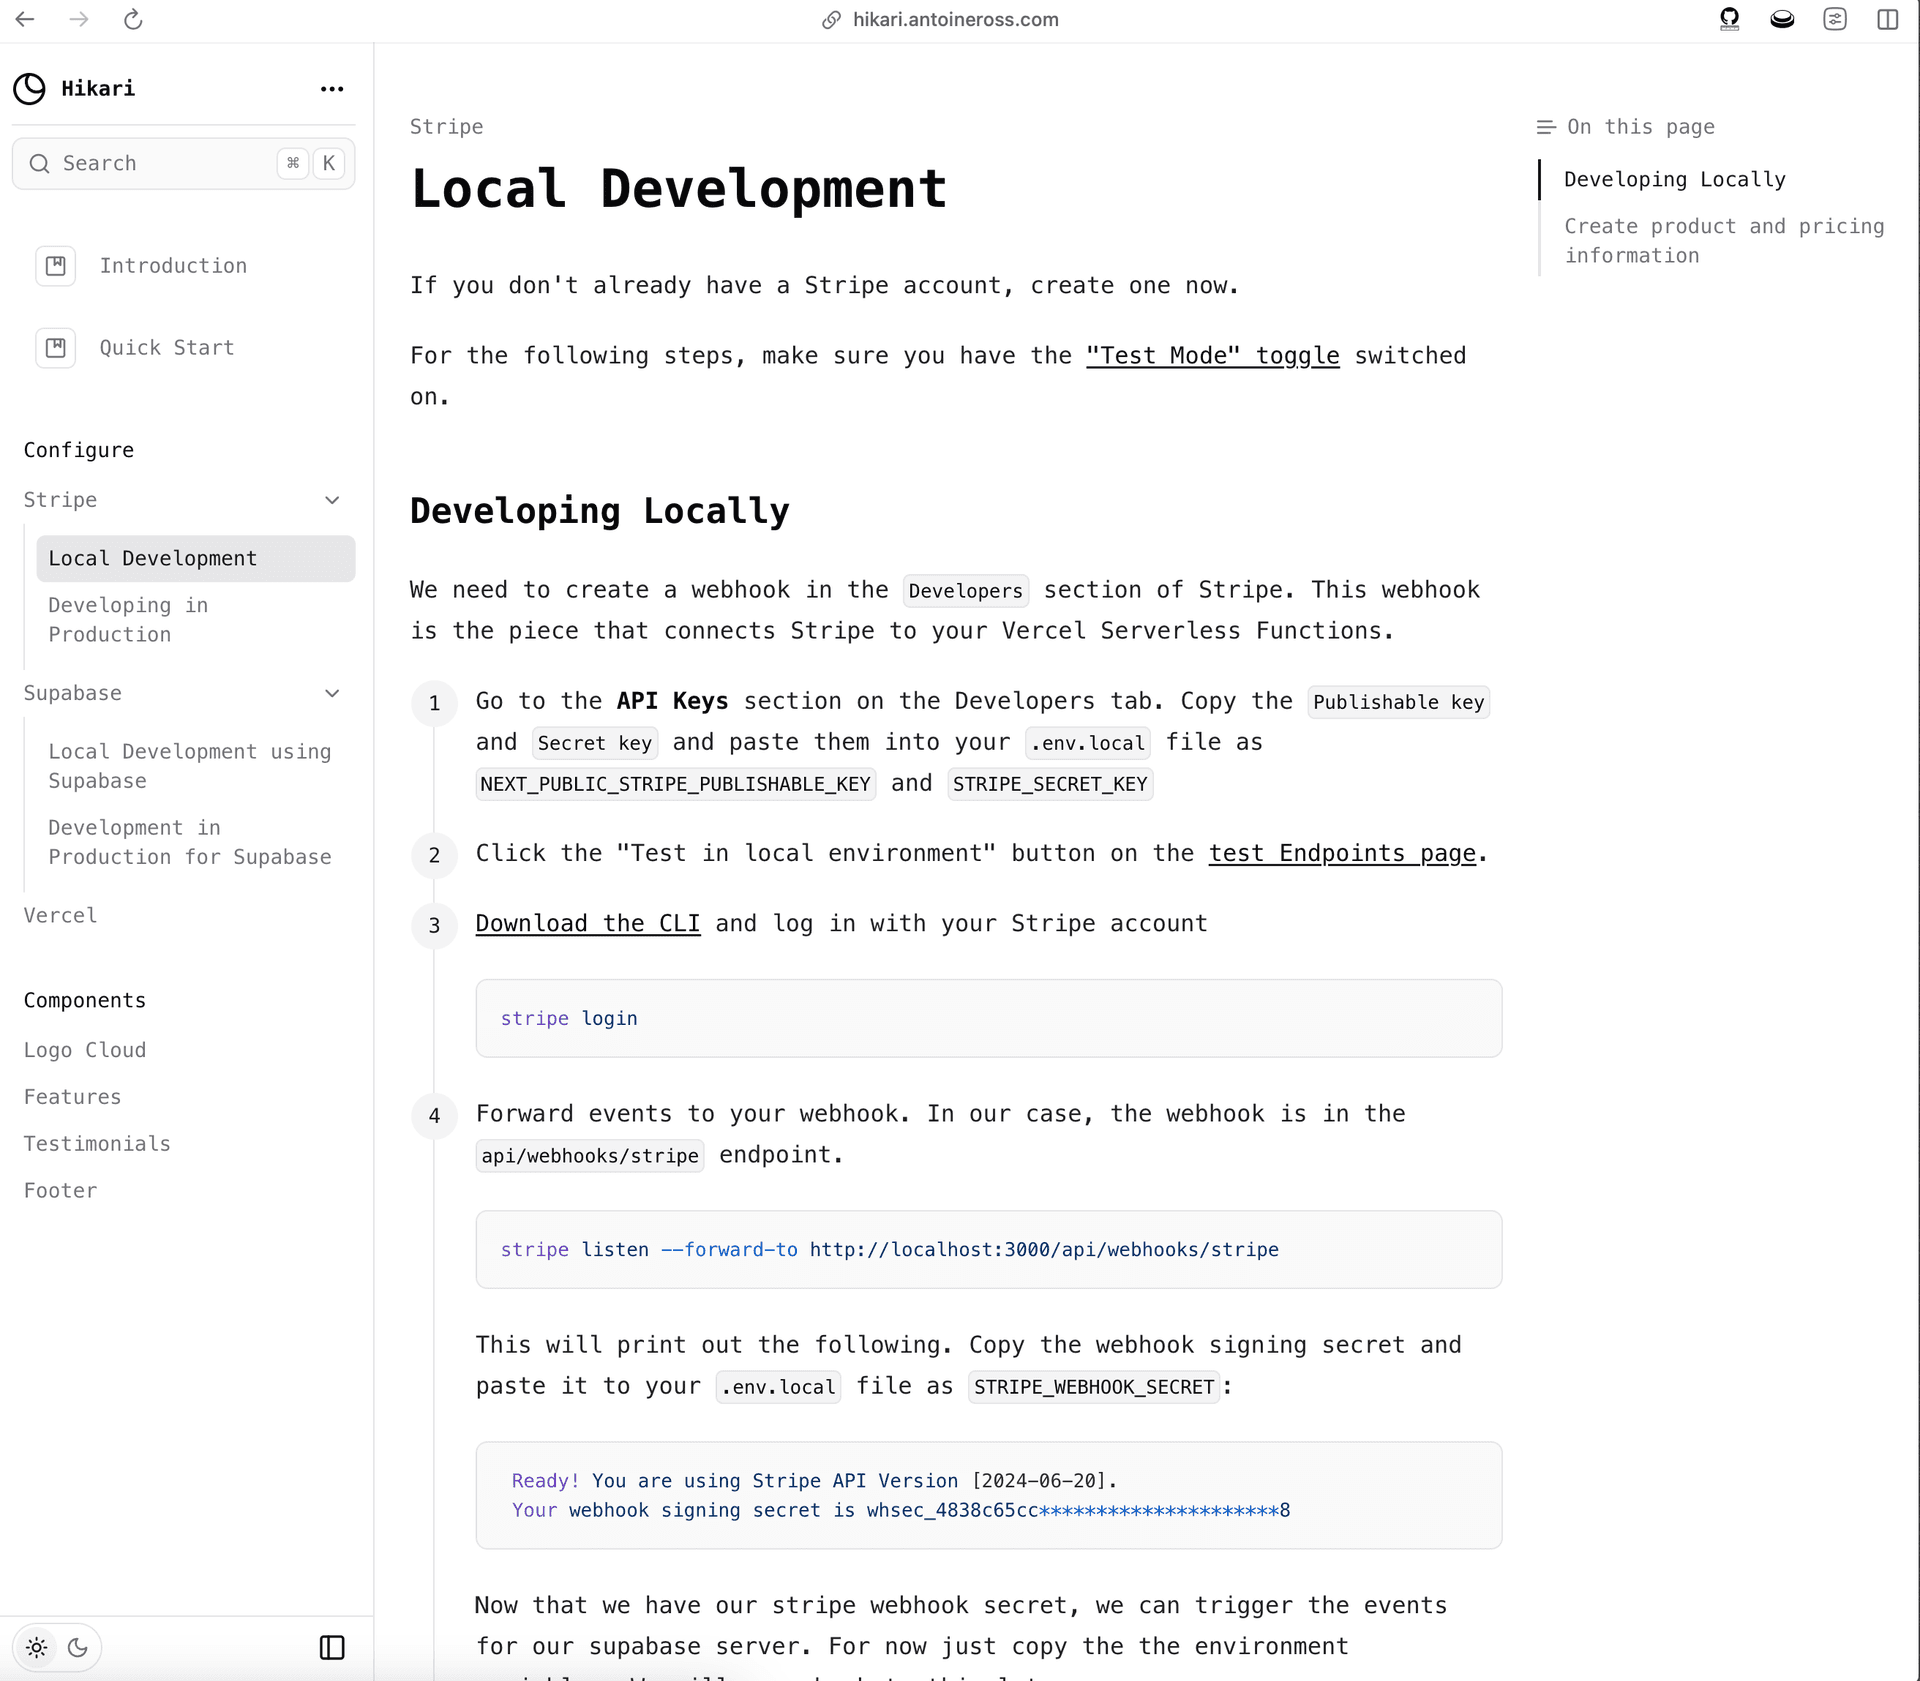Click the test Endpoints page link
This screenshot has width=1920, height=1681.
1340,854
